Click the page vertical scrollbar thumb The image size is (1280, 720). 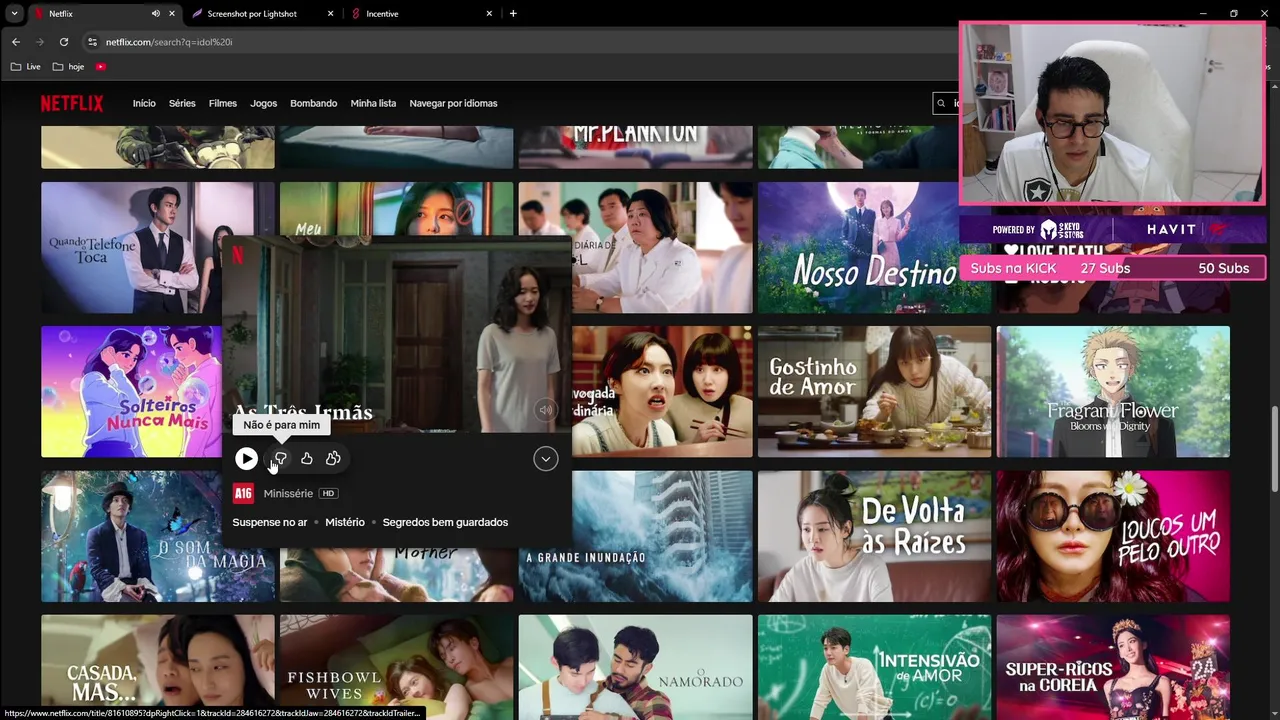1274,450
